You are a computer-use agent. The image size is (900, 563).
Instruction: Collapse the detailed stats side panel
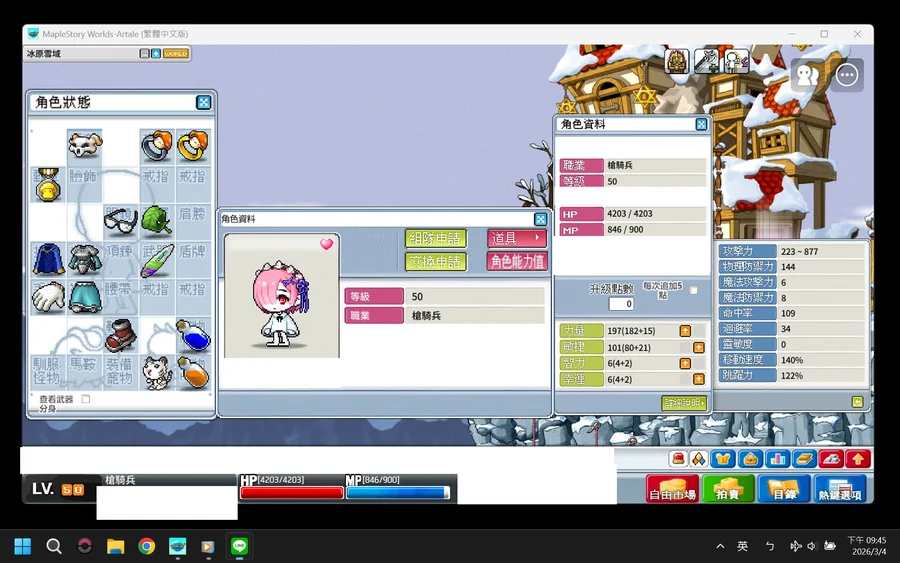(857, 402)
